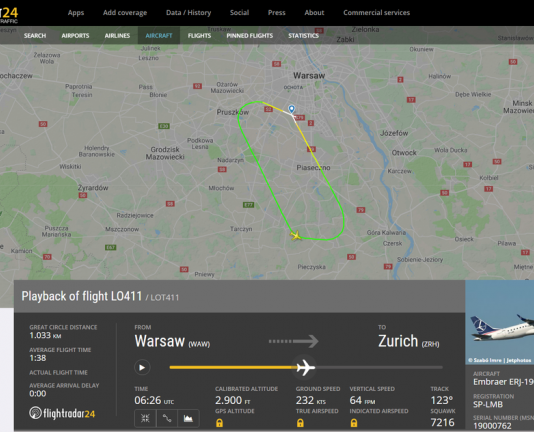
Task: Click the GPS altitude lock icon
Action: [220, 423]
